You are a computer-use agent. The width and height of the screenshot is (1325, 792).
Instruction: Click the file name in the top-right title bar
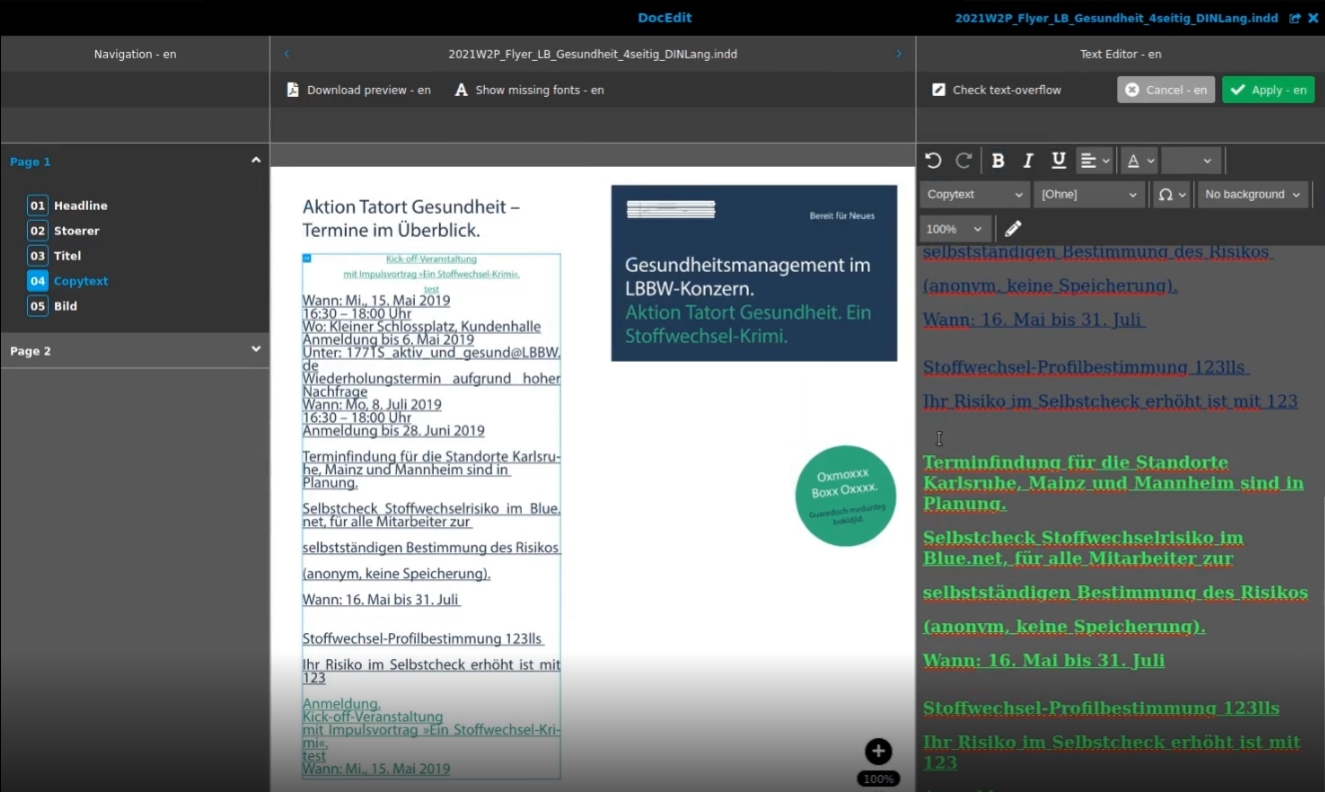click(1116, 18)
